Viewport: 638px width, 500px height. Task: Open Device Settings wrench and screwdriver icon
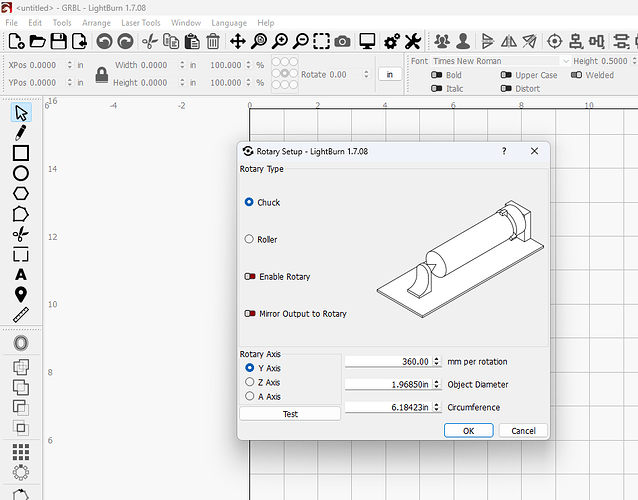pyautogui.click(x=413, y=41)
